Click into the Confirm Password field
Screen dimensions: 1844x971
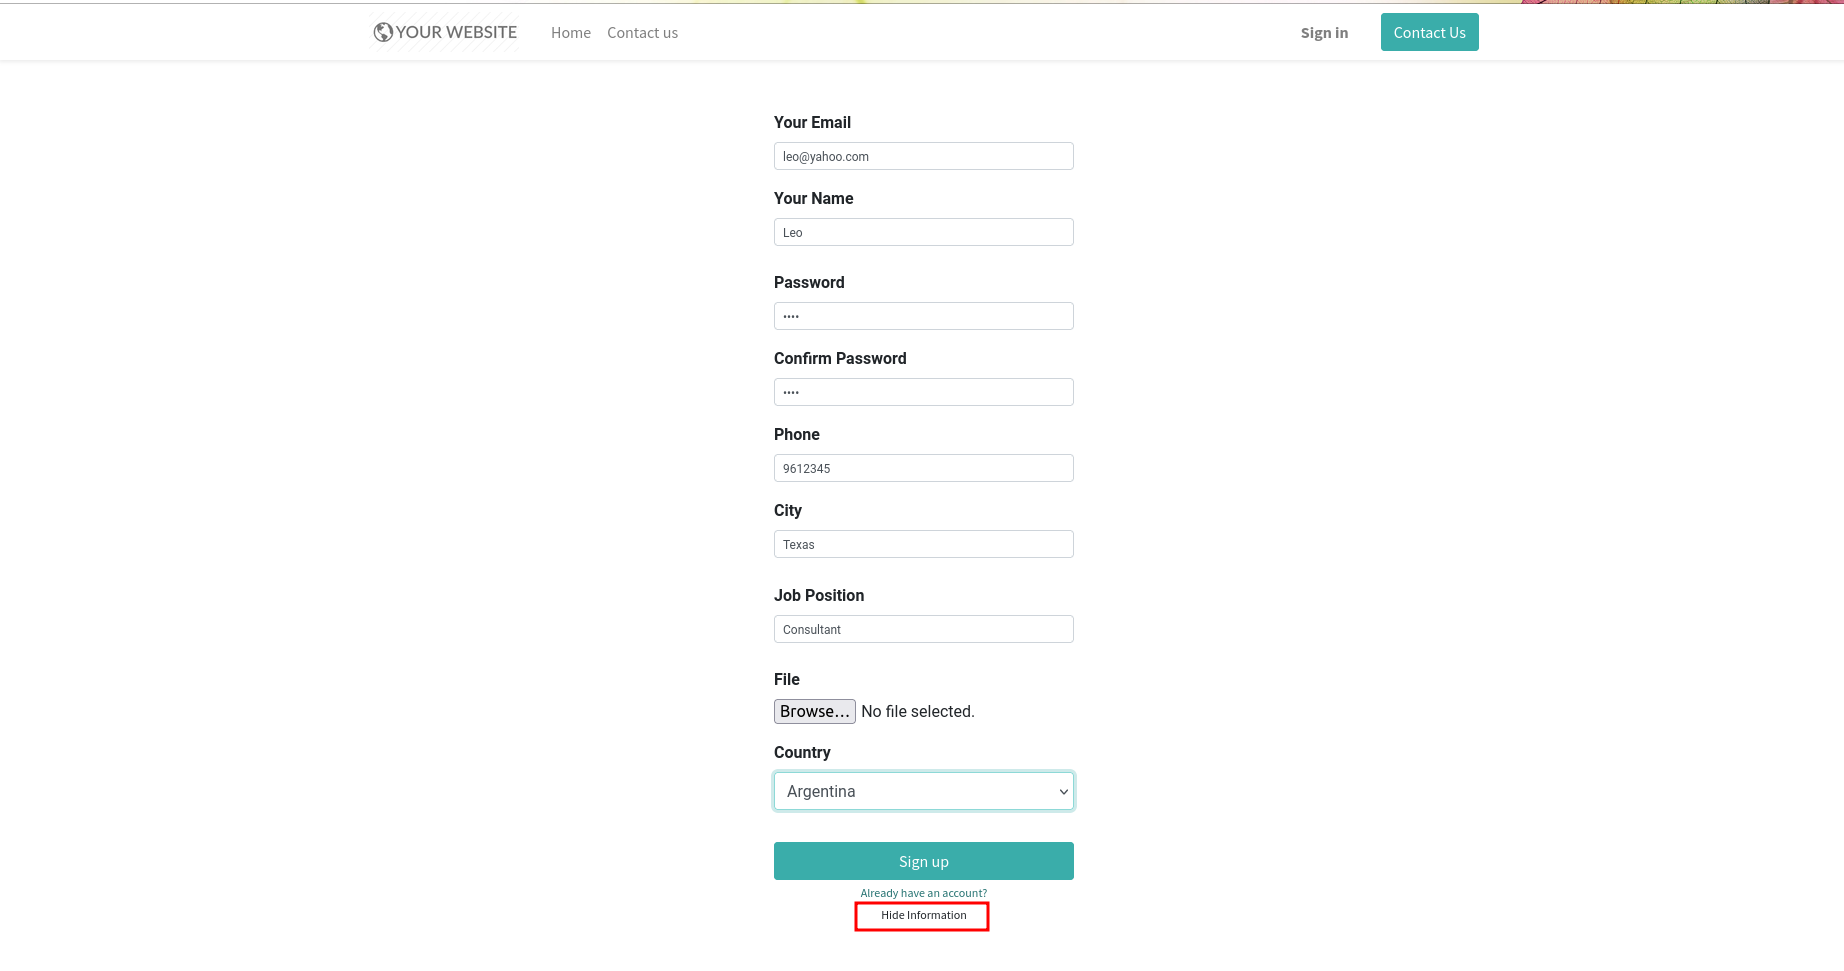[x=923, y=392]
